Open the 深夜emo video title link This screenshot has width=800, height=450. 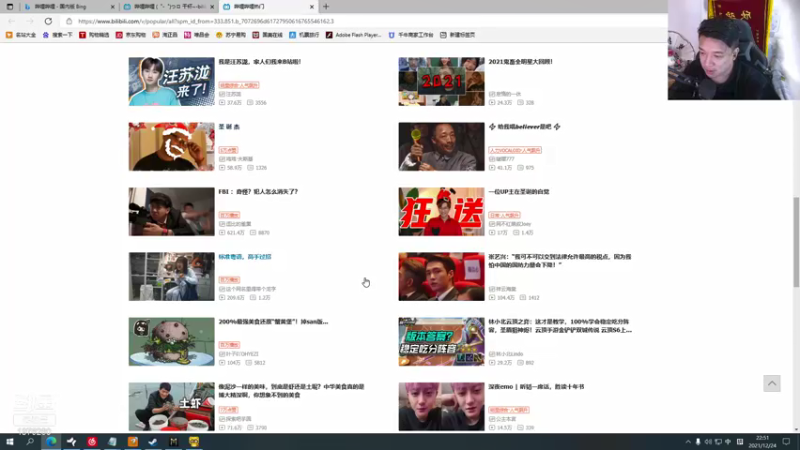pyautogui.click(x=536, y=387)
